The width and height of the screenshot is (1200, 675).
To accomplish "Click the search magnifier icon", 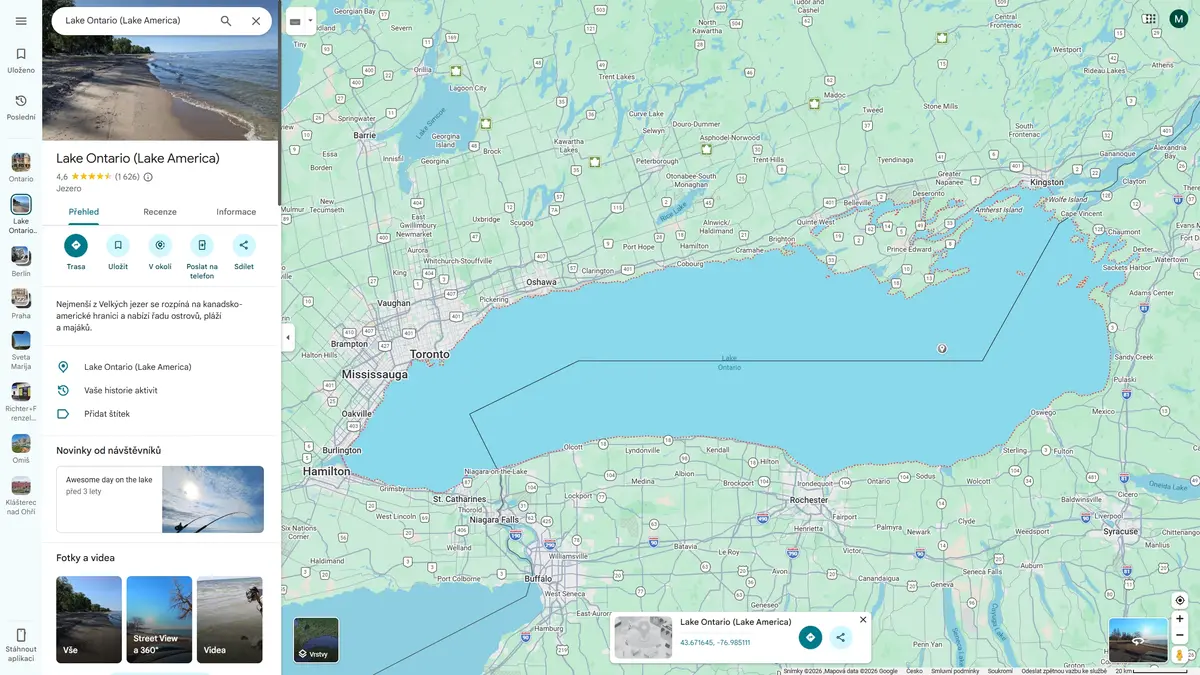I will [x=226, y=21].
